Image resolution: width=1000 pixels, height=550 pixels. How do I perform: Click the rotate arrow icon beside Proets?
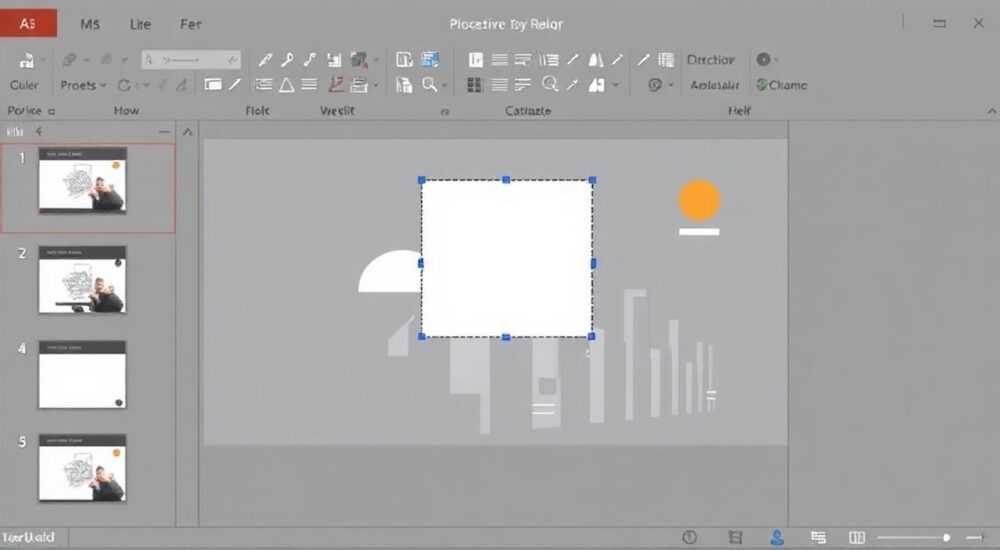point(124,85)
